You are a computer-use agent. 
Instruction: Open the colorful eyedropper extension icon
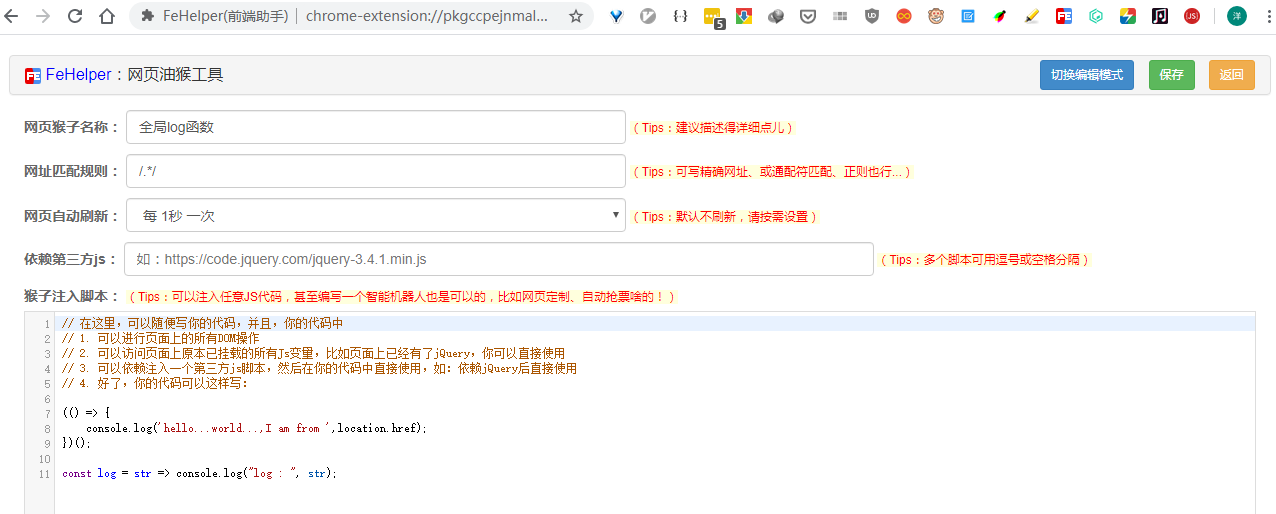[x=1000, y=16]
